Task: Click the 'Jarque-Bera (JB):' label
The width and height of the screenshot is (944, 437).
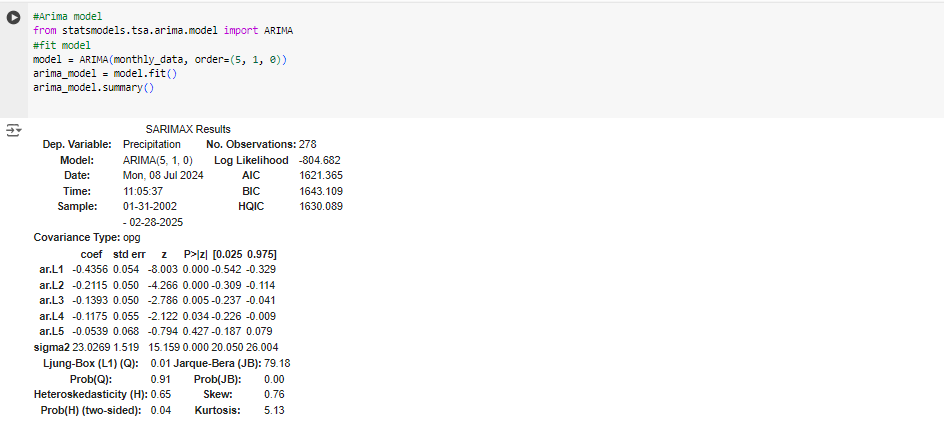Action: coord(219,363)
